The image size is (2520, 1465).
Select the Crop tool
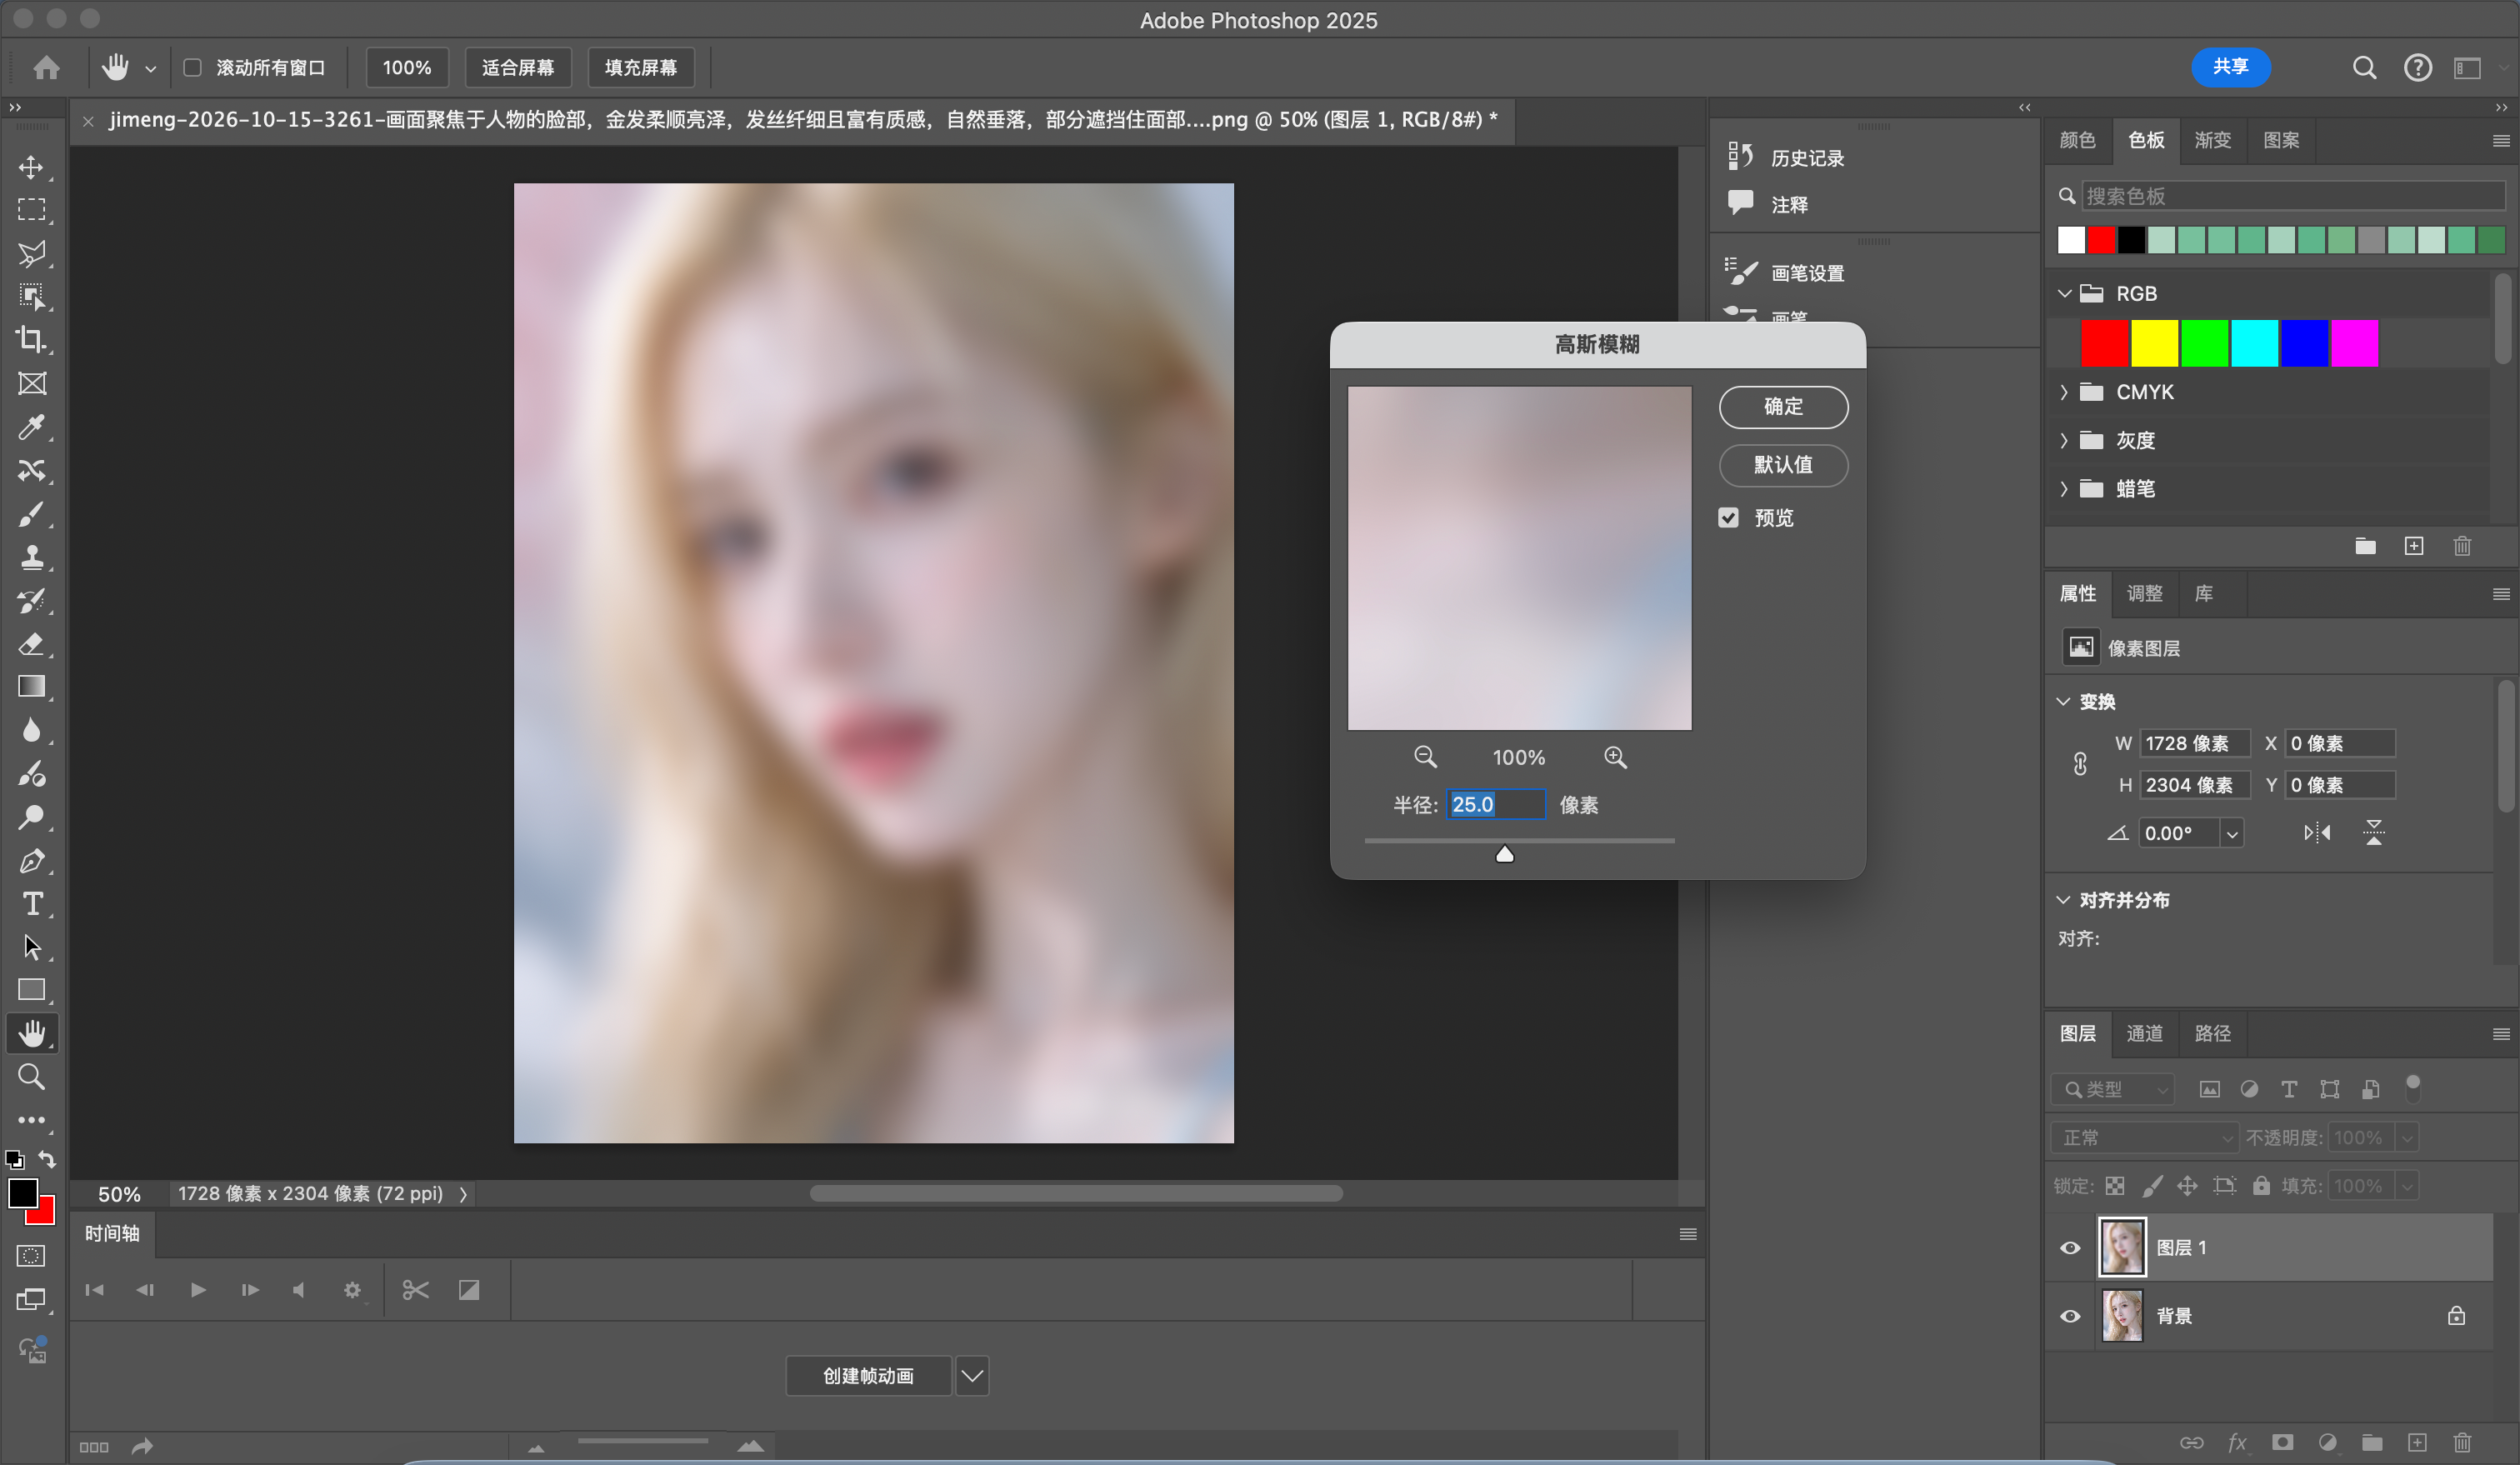[x=31, y=340]
